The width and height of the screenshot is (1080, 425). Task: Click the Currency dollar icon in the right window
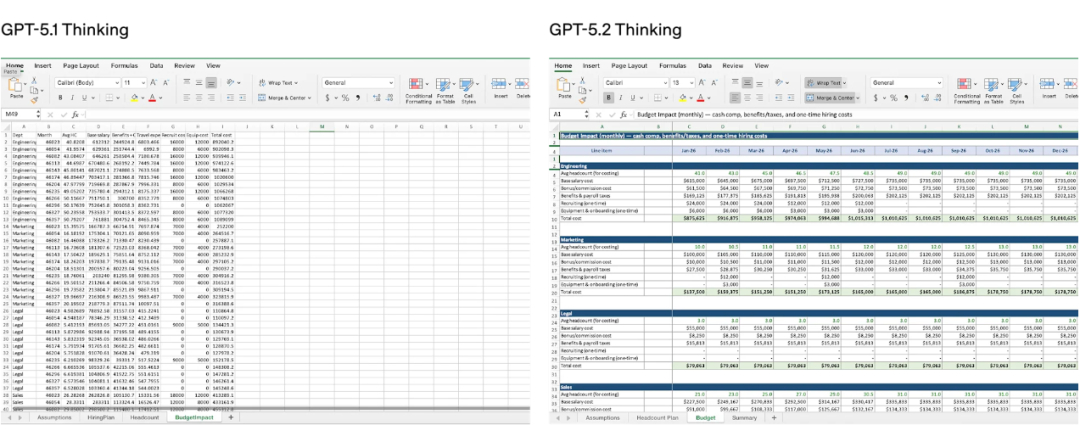(x=877, y=98)
